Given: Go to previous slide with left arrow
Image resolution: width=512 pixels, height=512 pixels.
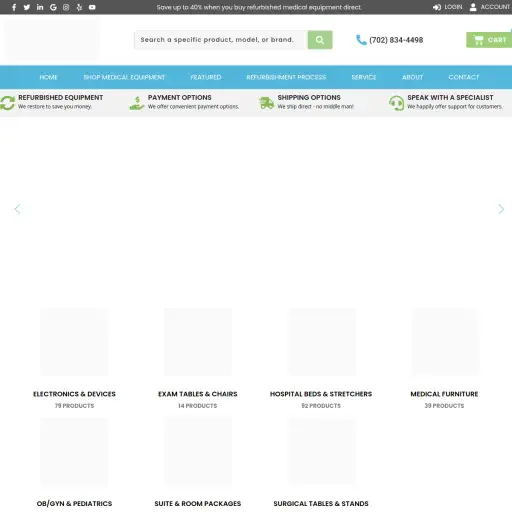Looking at the screenshot, I should pyautogui.click(x=17, y=209).
